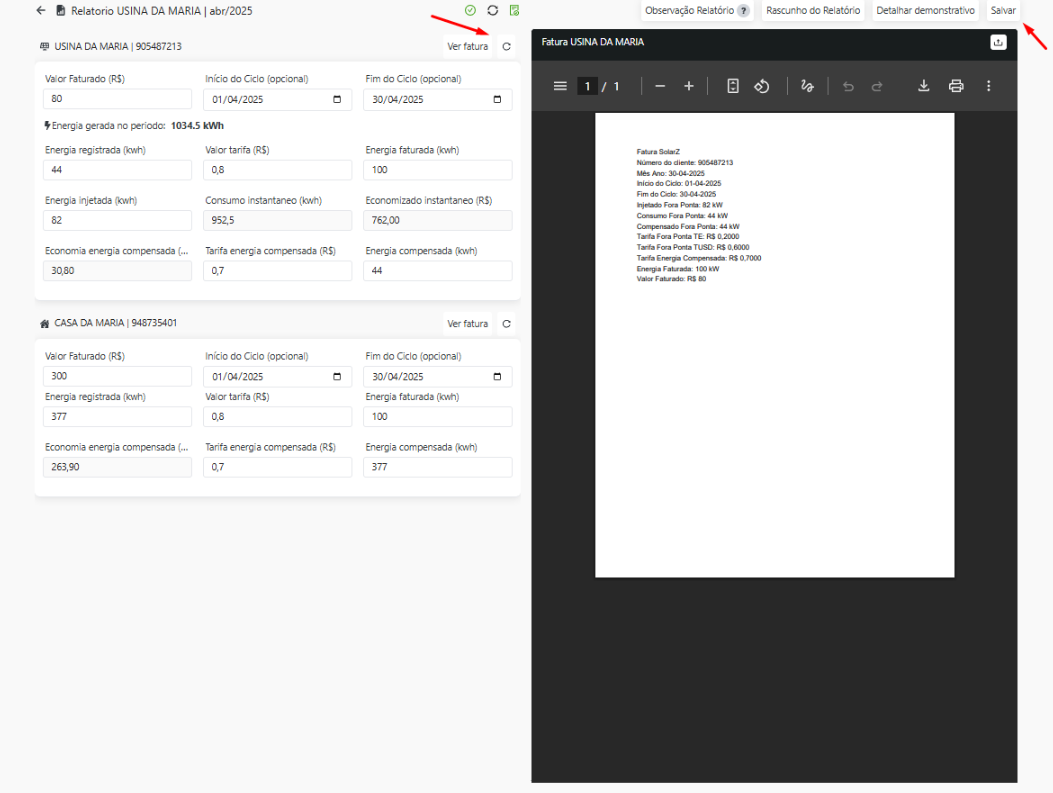
Task: Print the invoice PDF
Action: pos(956,87)
